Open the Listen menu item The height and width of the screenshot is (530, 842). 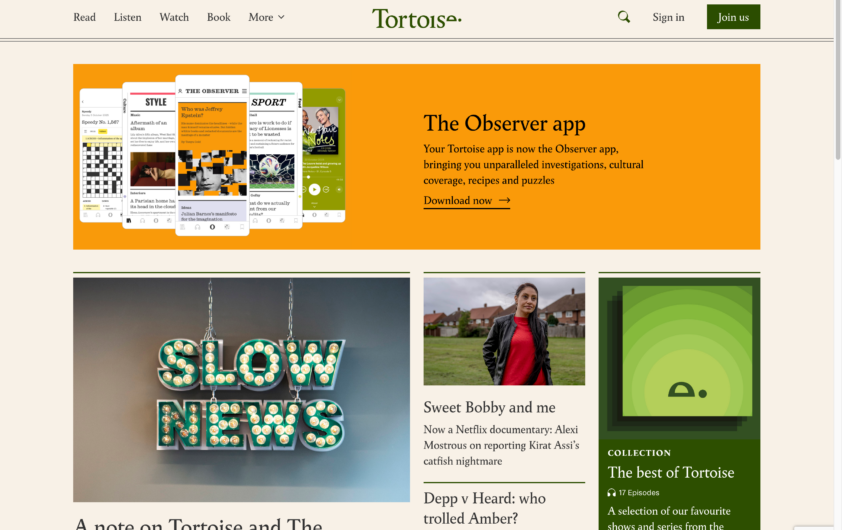click(x=127, y=17)
